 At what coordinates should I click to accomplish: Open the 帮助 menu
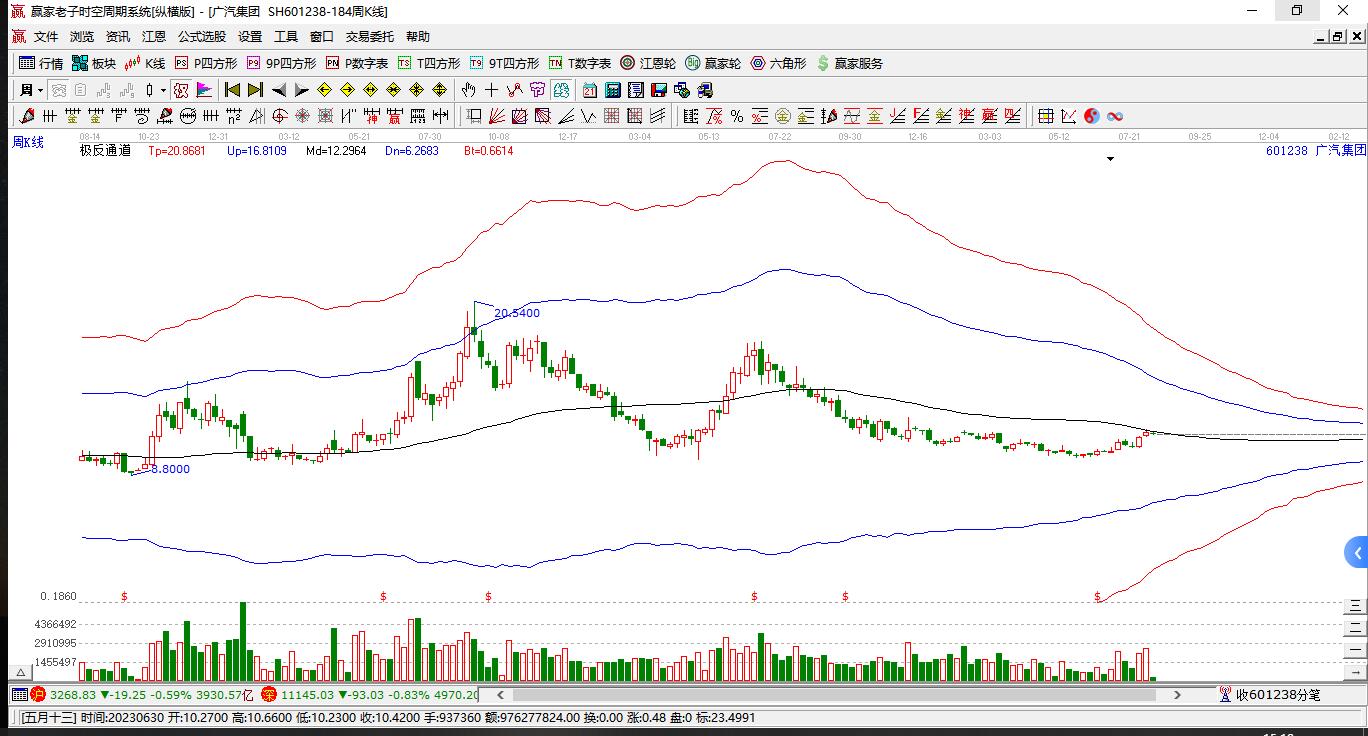(x=418, y=36)
